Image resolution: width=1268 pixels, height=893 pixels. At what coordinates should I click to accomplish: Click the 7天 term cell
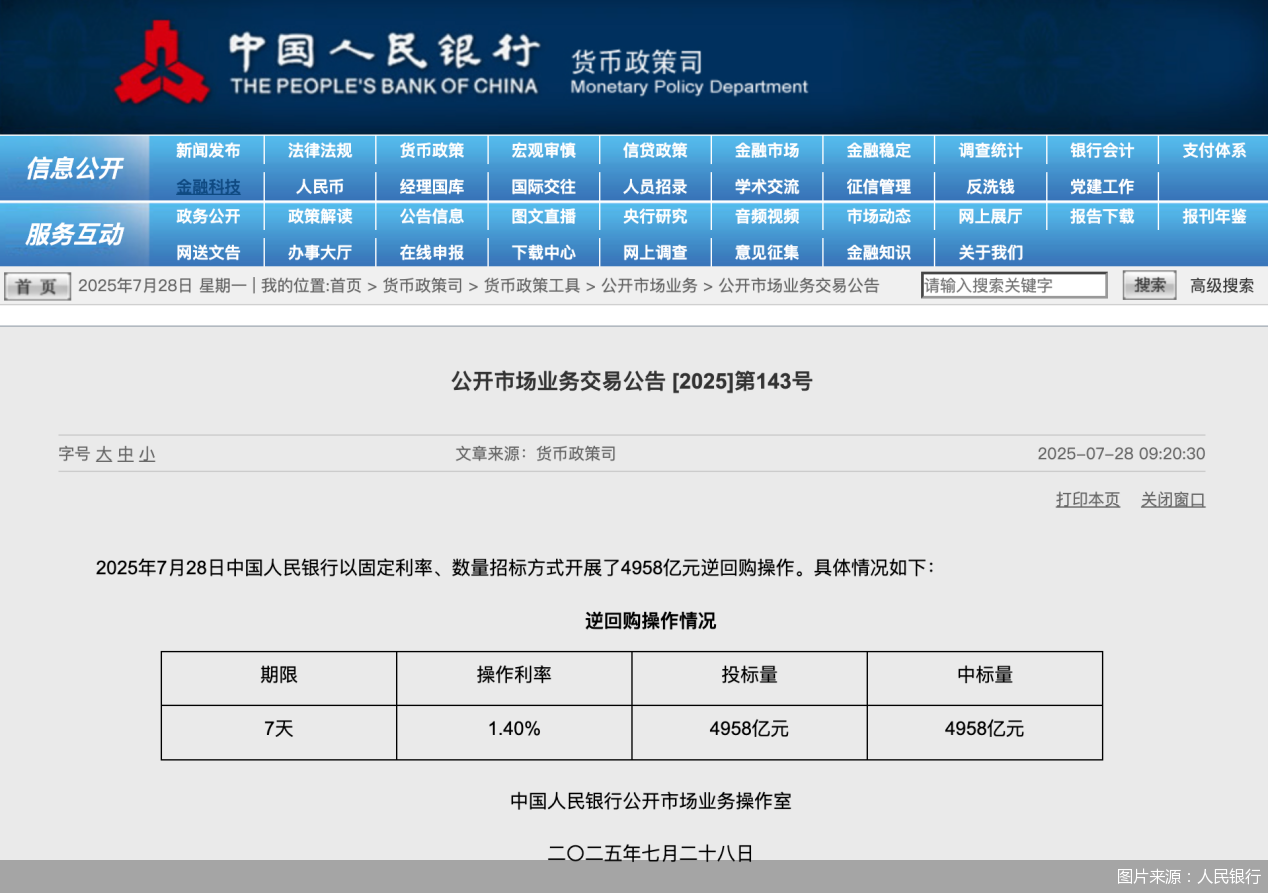pyautogui.click(x=279, y=732)
